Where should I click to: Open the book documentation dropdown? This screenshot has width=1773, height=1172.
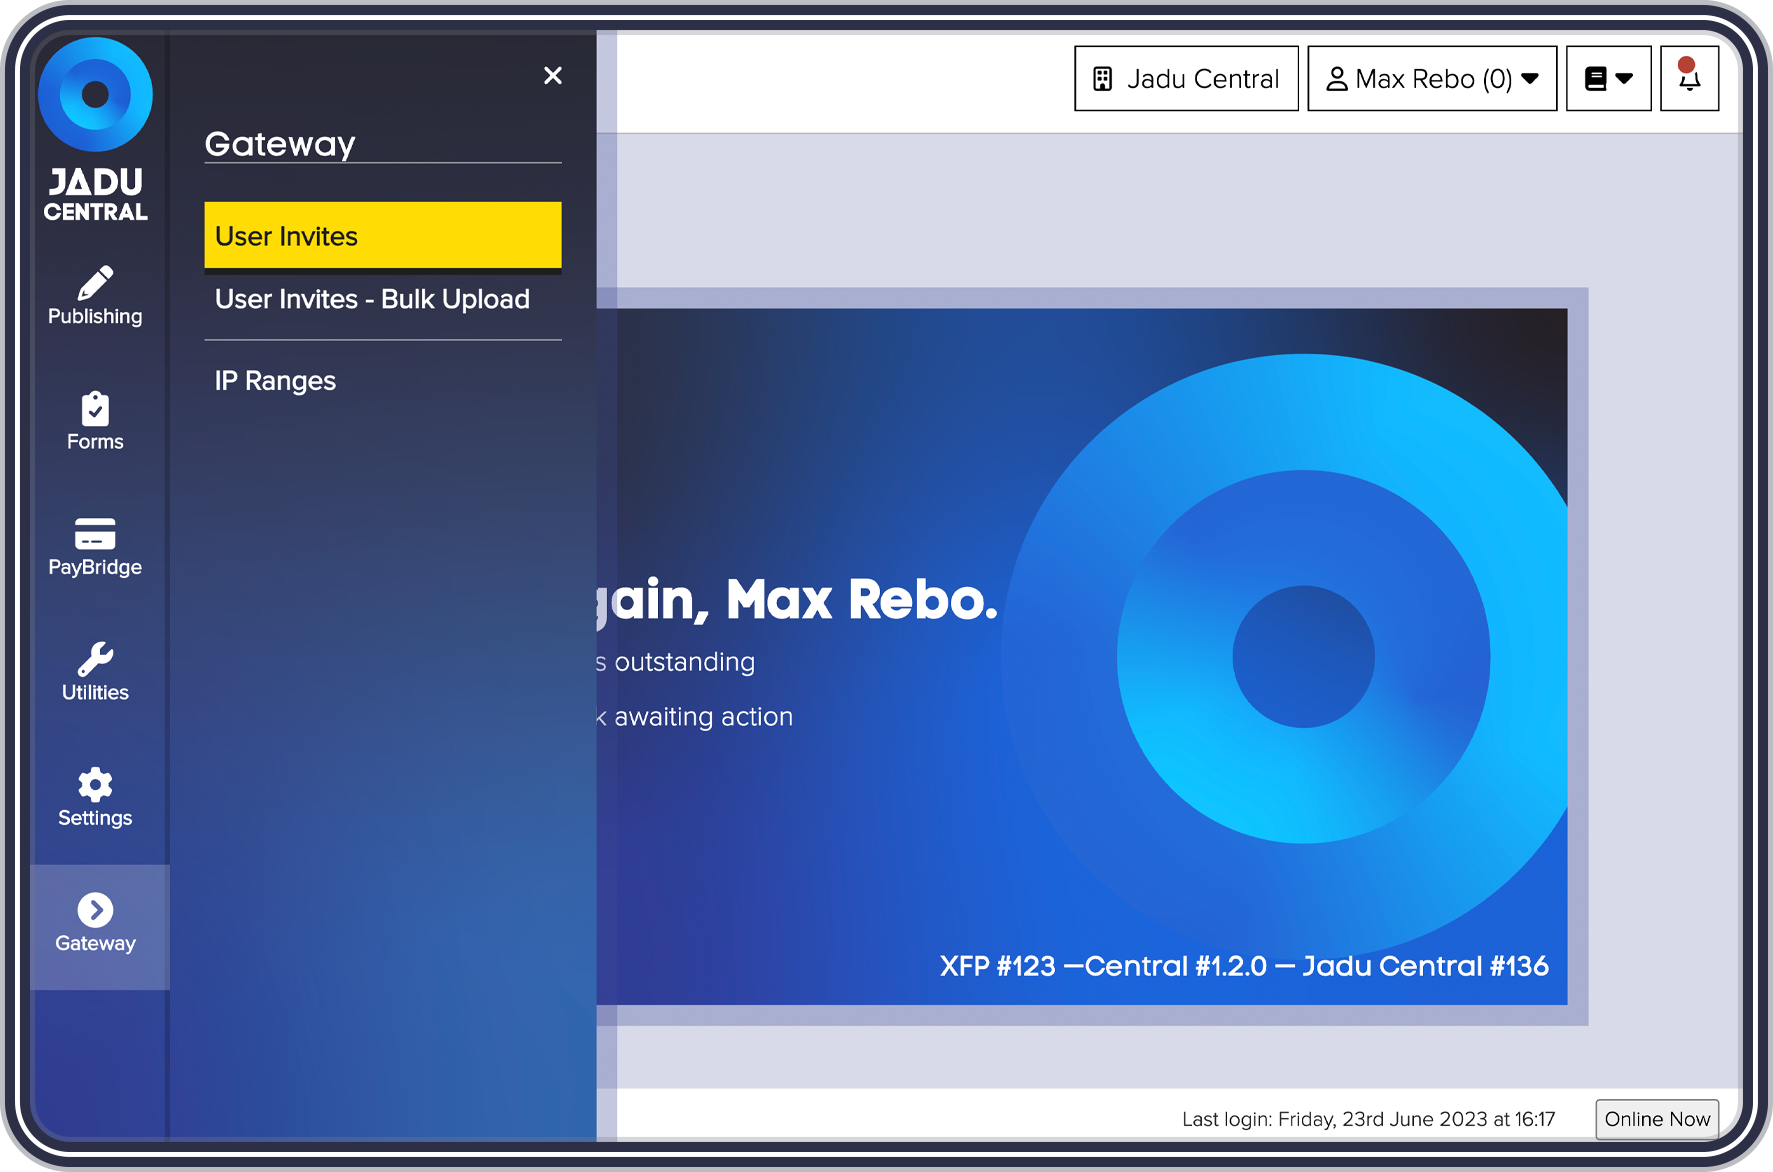tap(1607, 78)
